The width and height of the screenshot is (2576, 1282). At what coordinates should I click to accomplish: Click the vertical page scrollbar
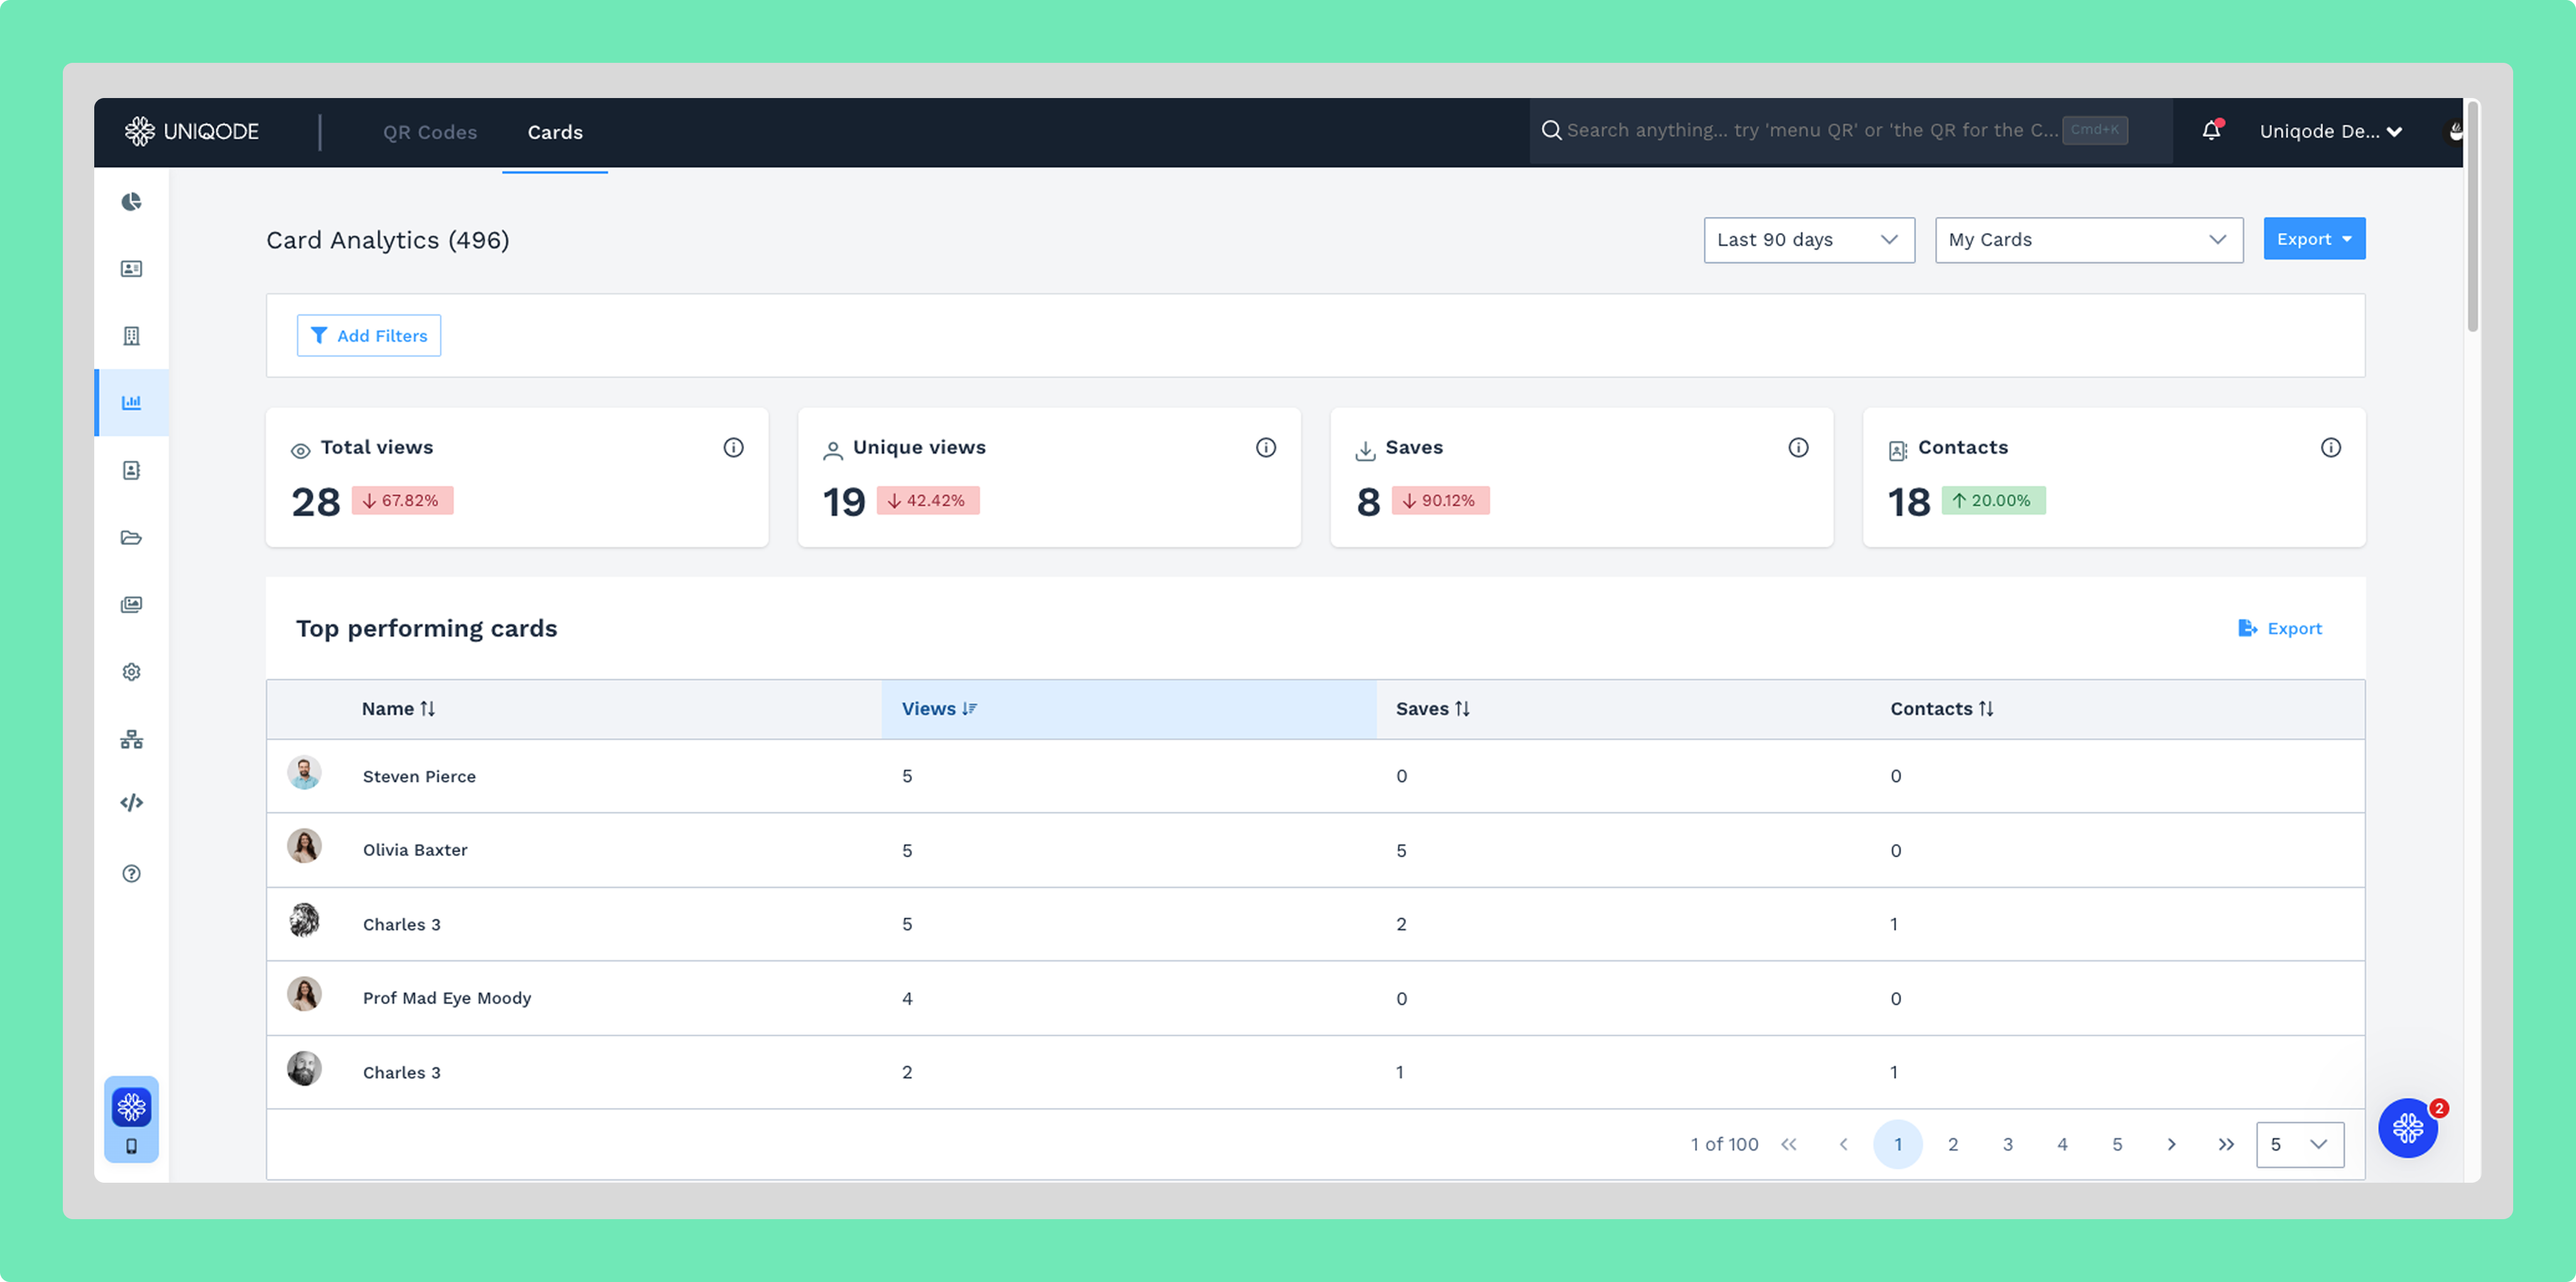pos(2472,216)
